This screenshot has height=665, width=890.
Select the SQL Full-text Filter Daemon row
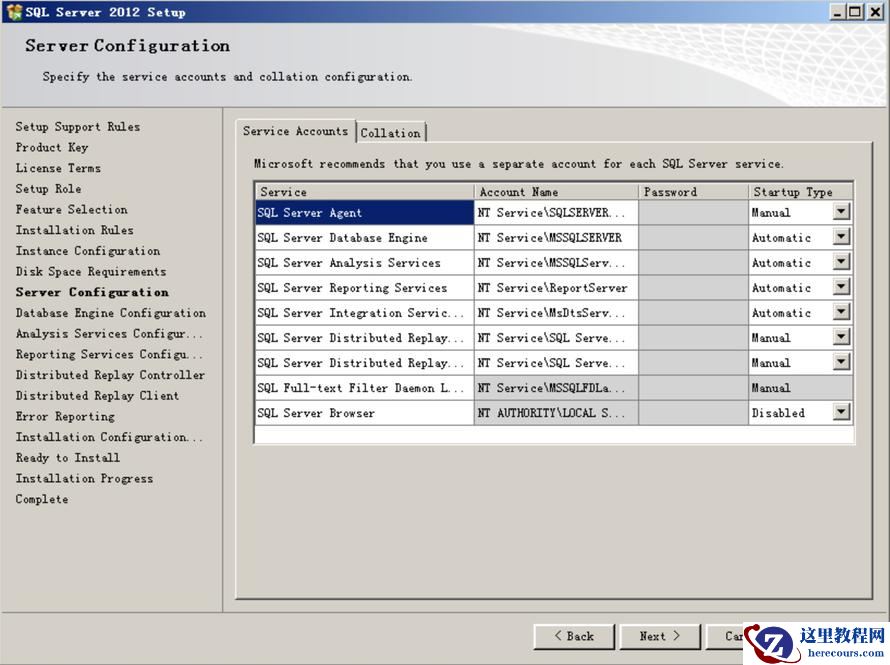[x=364, y=388]
